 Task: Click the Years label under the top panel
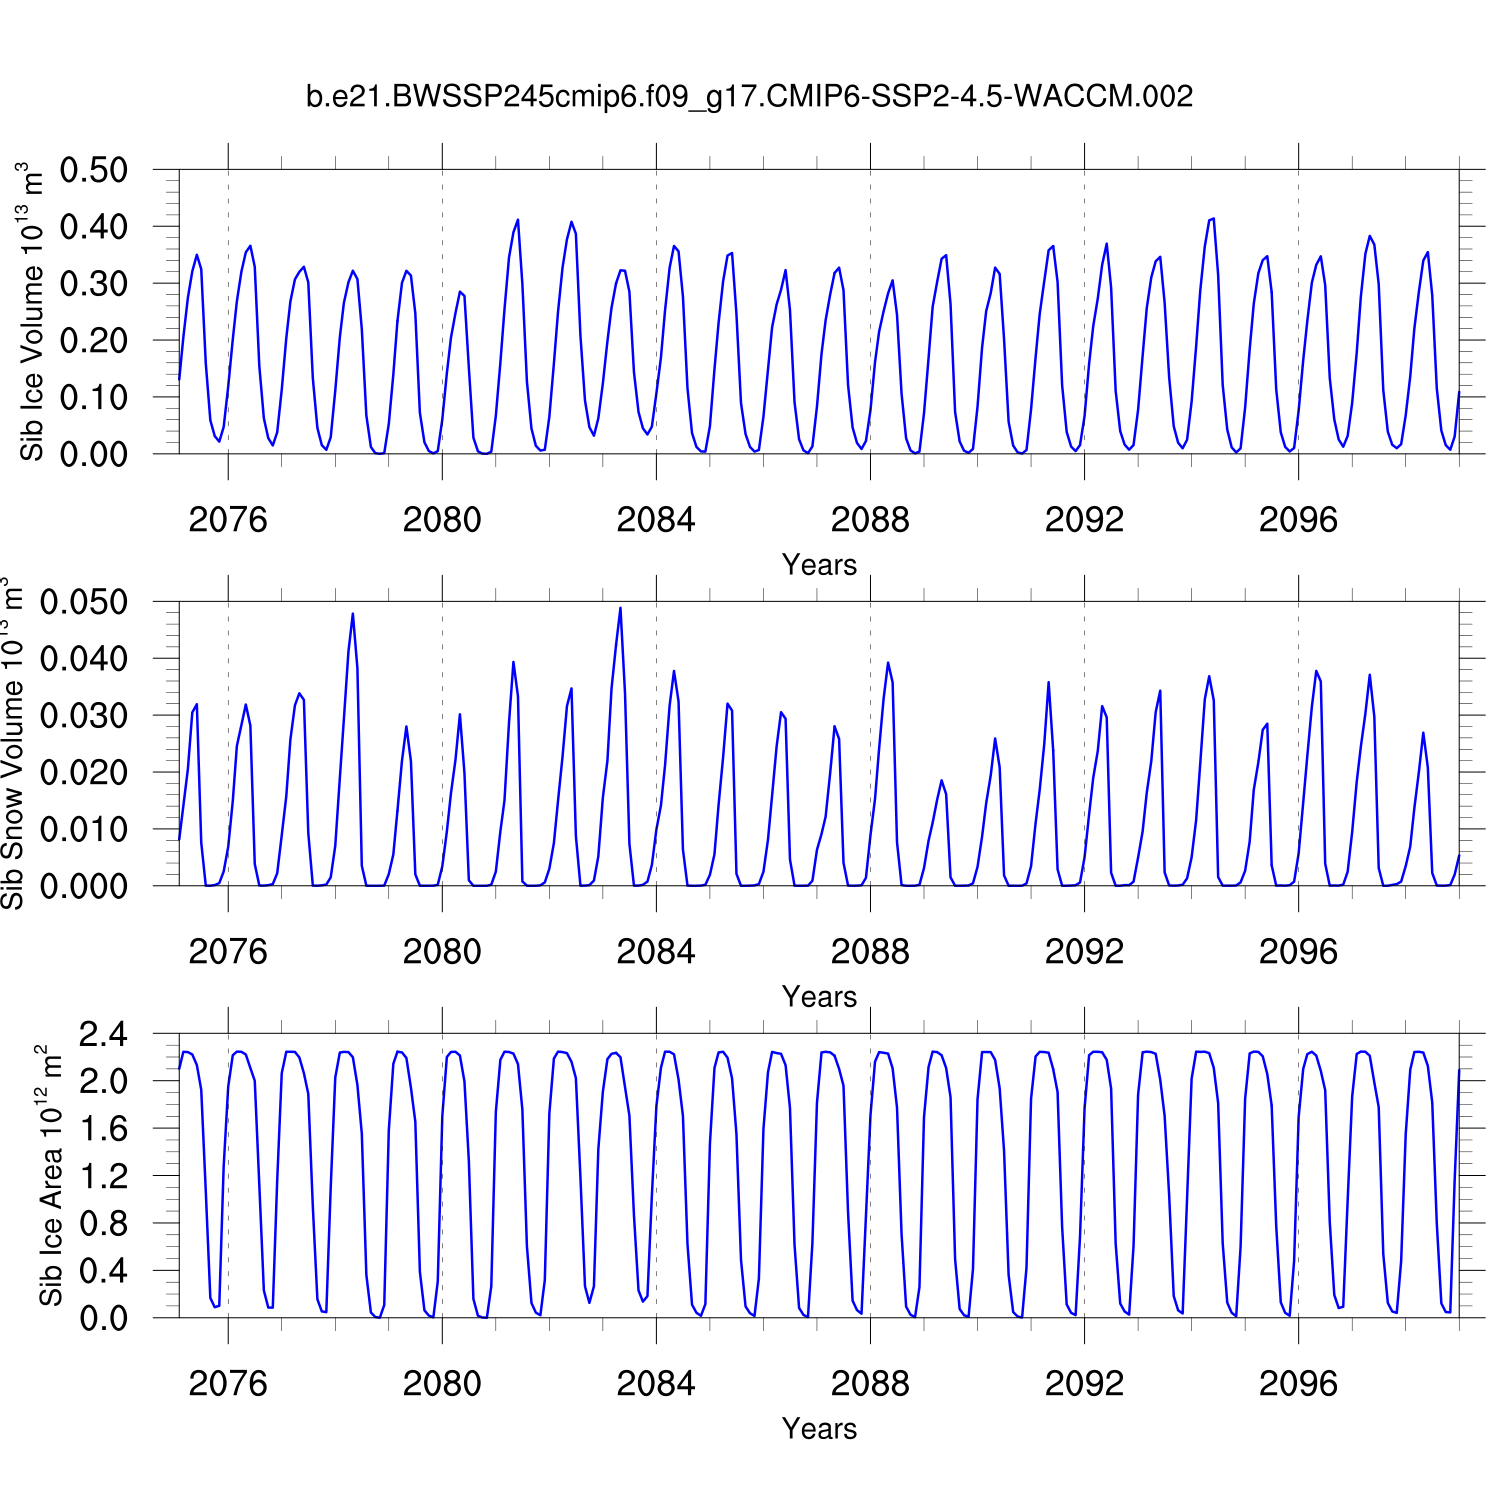pyautogui.click(x=819, y=565)
